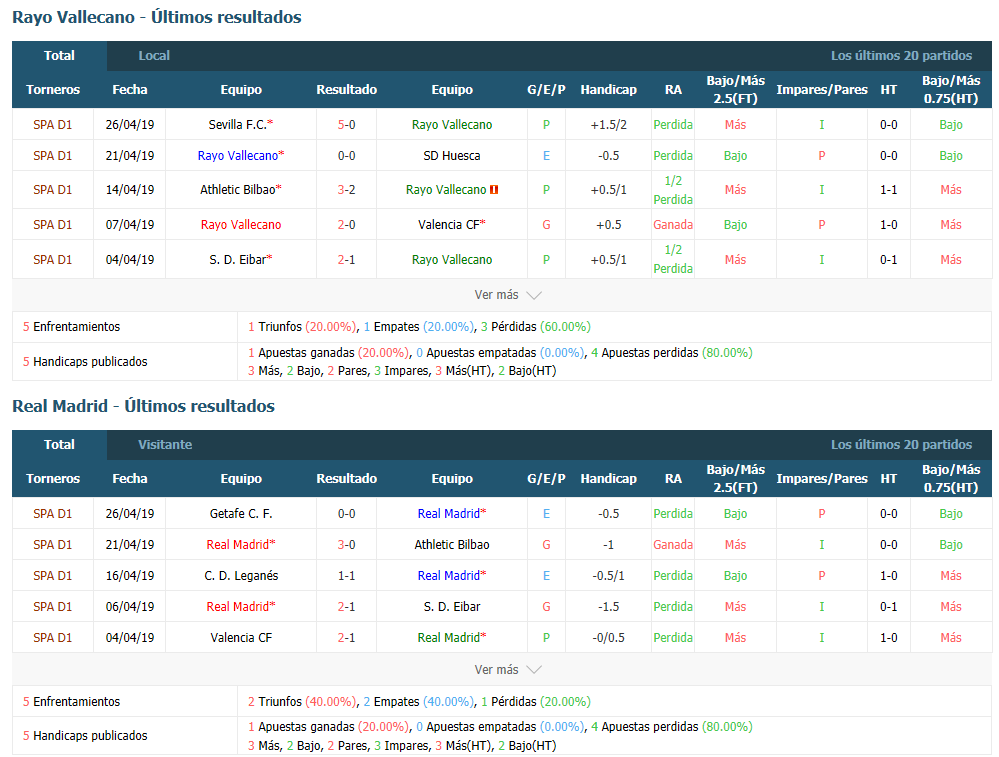Click the 16/04/19 date cell
The height and width of the screenshot is (757, 999).
pos(130,575)
